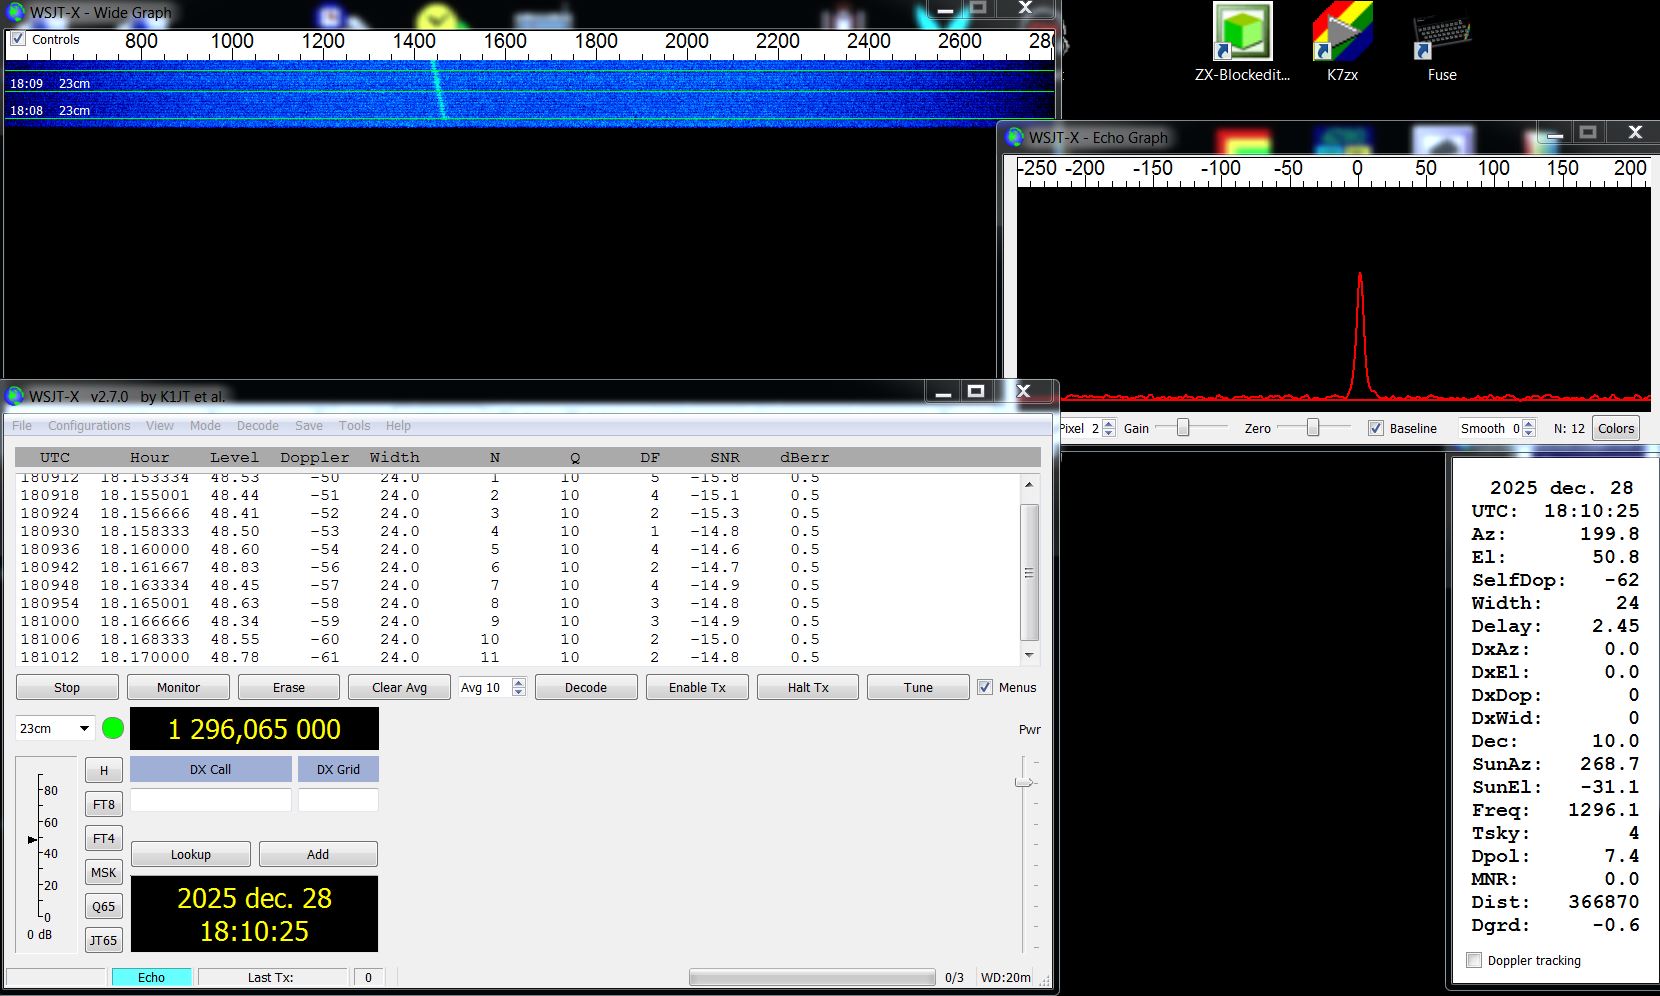Switch to MSK mode
The width and height of the screenshot is (1660, 996).
pos(104,873)
